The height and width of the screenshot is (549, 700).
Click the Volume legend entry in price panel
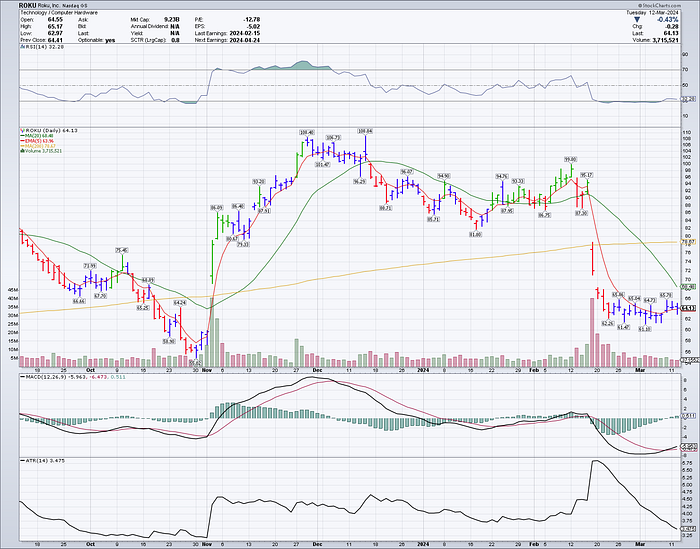tap(42, 151)
